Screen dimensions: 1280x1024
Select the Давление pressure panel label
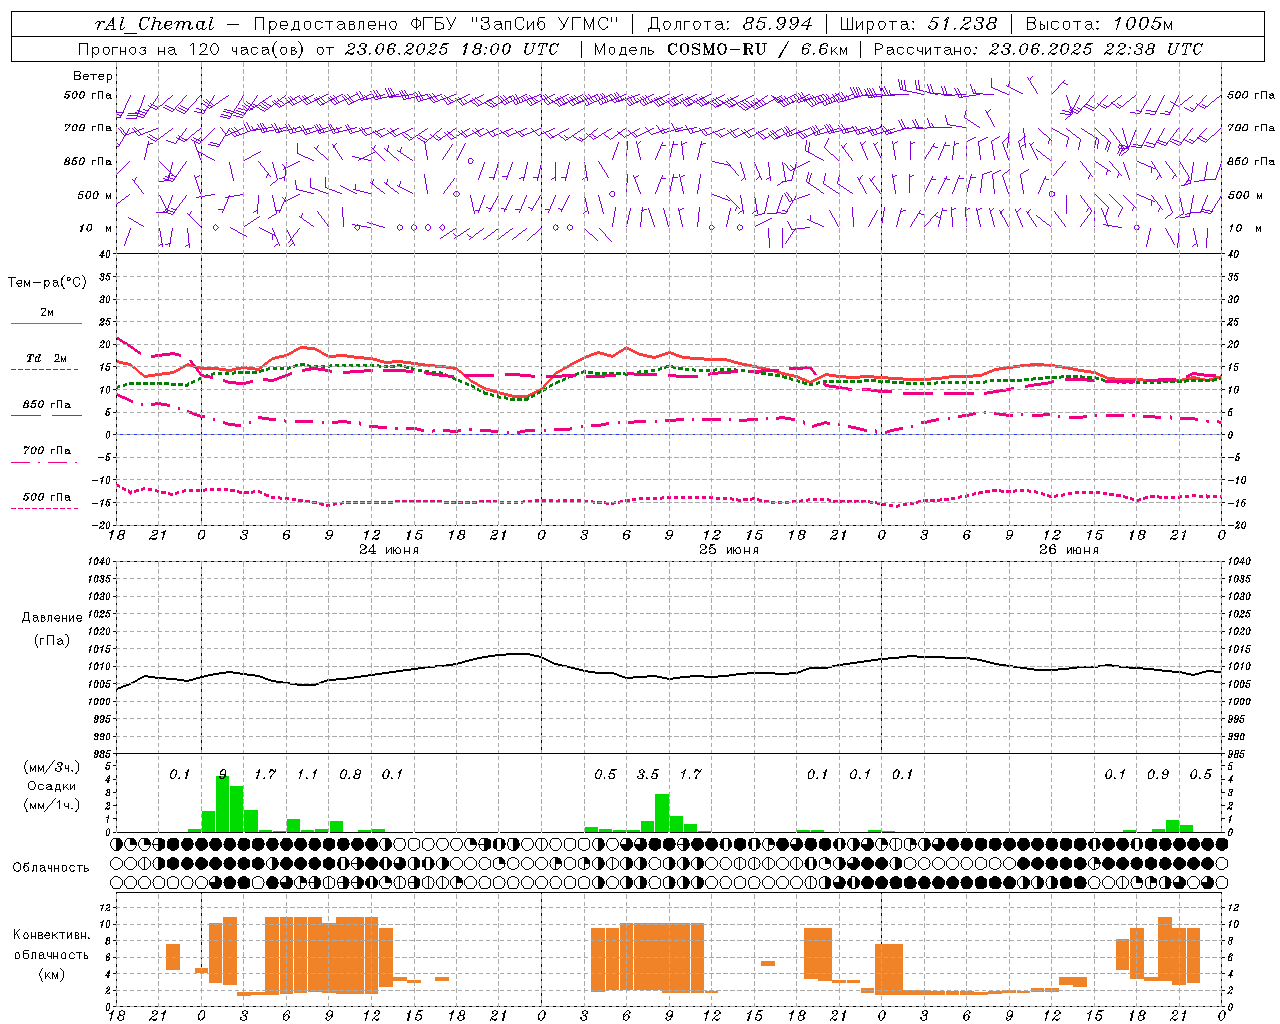52,618
